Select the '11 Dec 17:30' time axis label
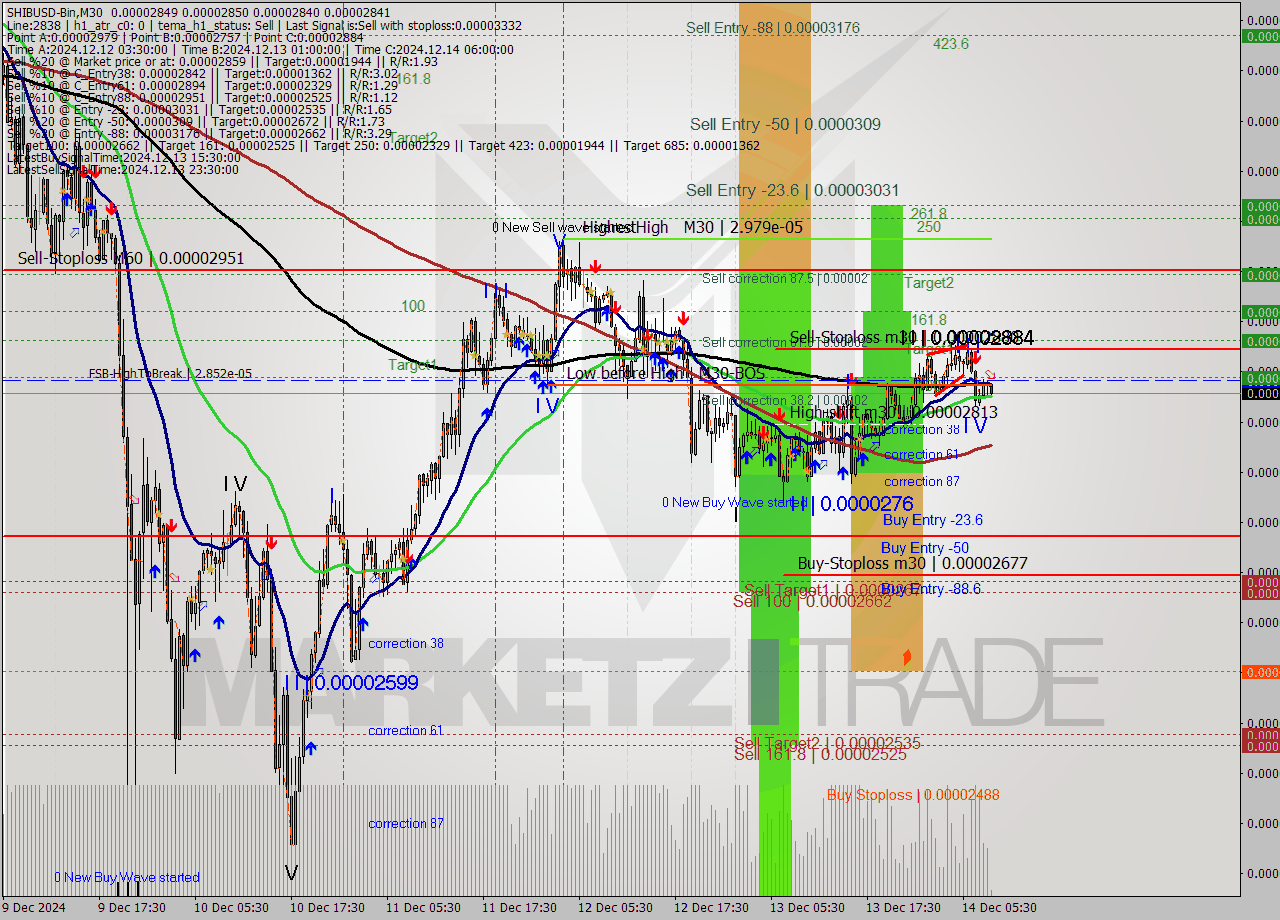Image resolution: width=1280 pixels, height=920 pixels. pyautogui.click(x=519, y=908)
